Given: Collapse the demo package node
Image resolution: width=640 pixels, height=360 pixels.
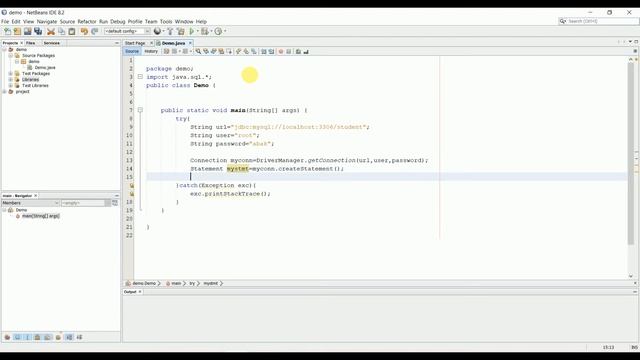Looking at the screenshot, I should pyautogui.click(x=17, y=62).
